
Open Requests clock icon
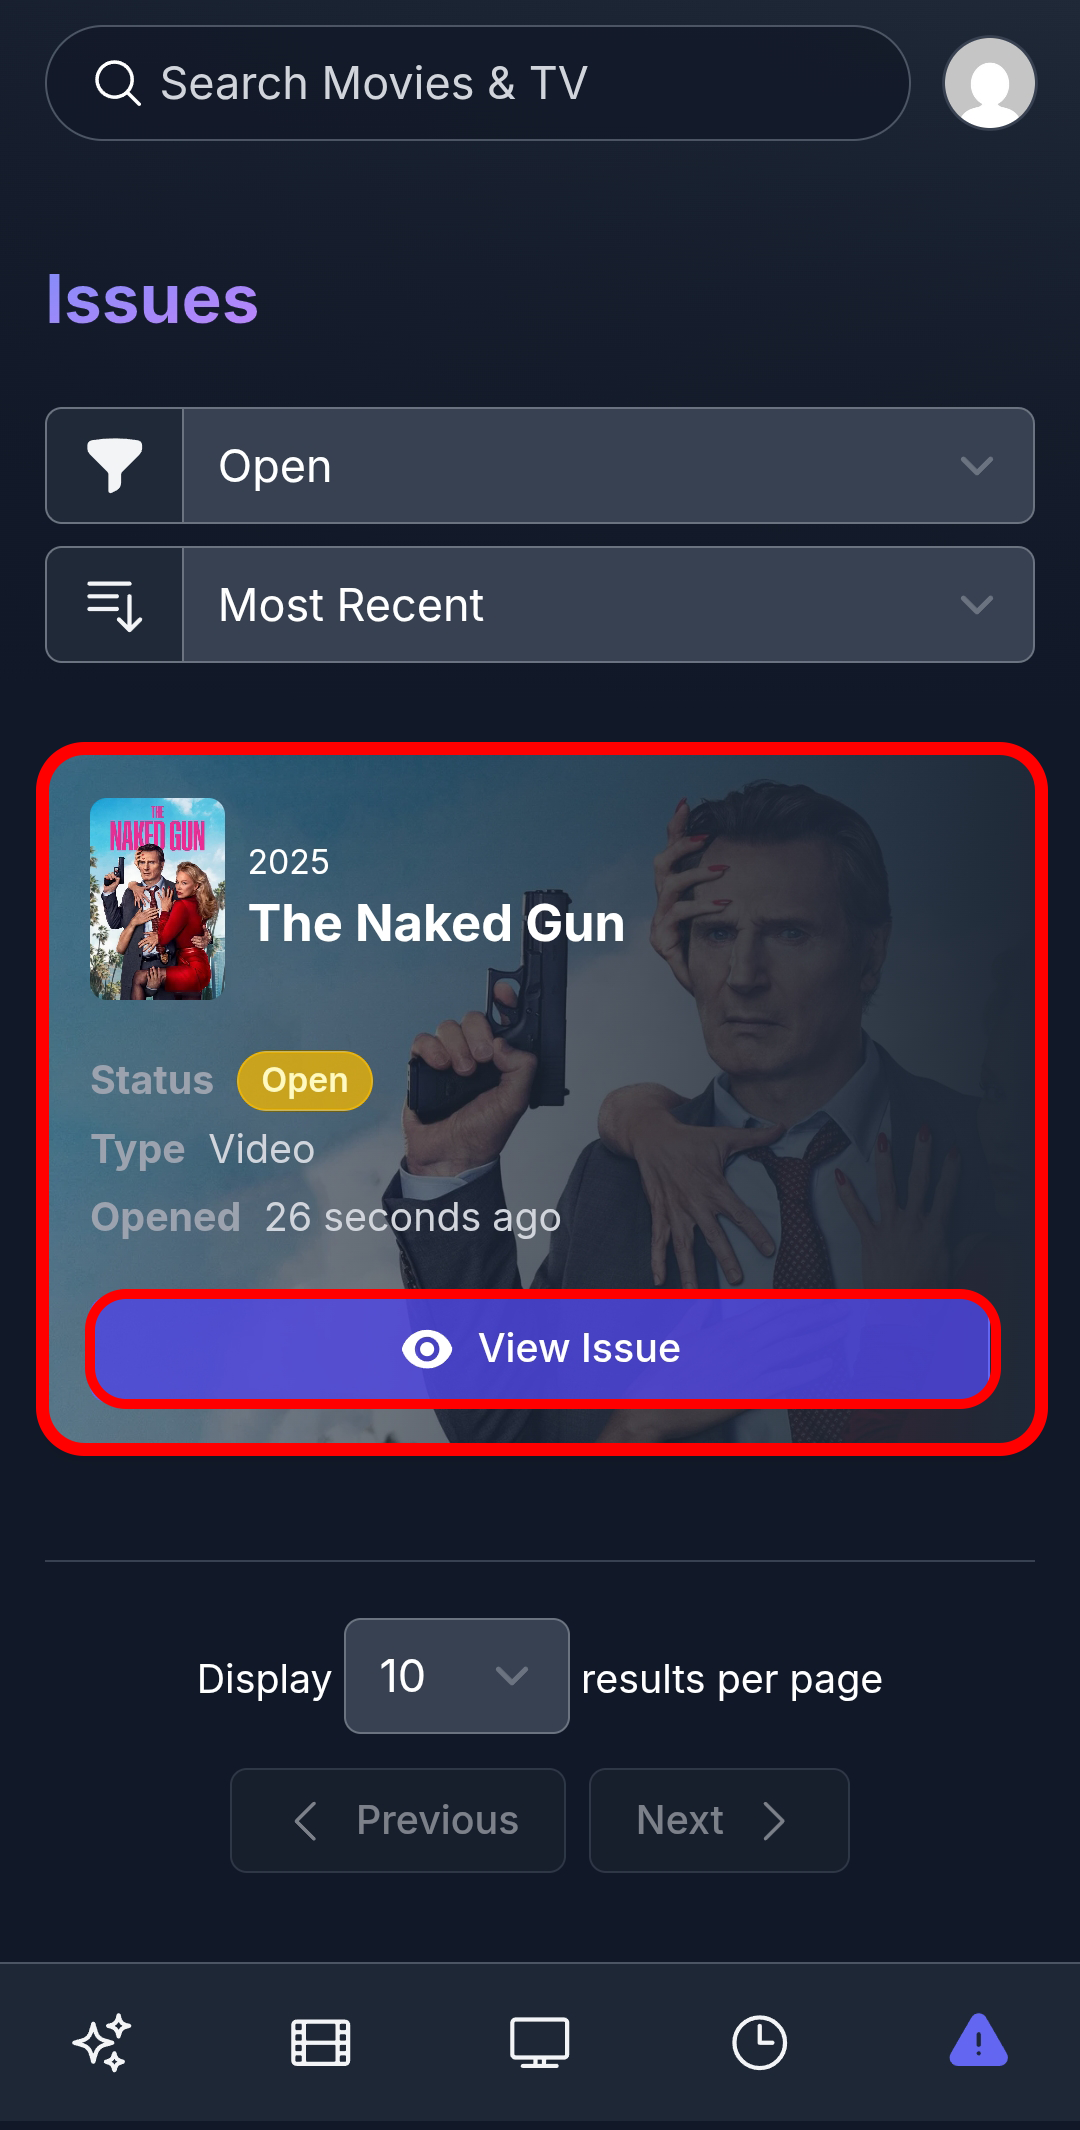point(759,2042)
